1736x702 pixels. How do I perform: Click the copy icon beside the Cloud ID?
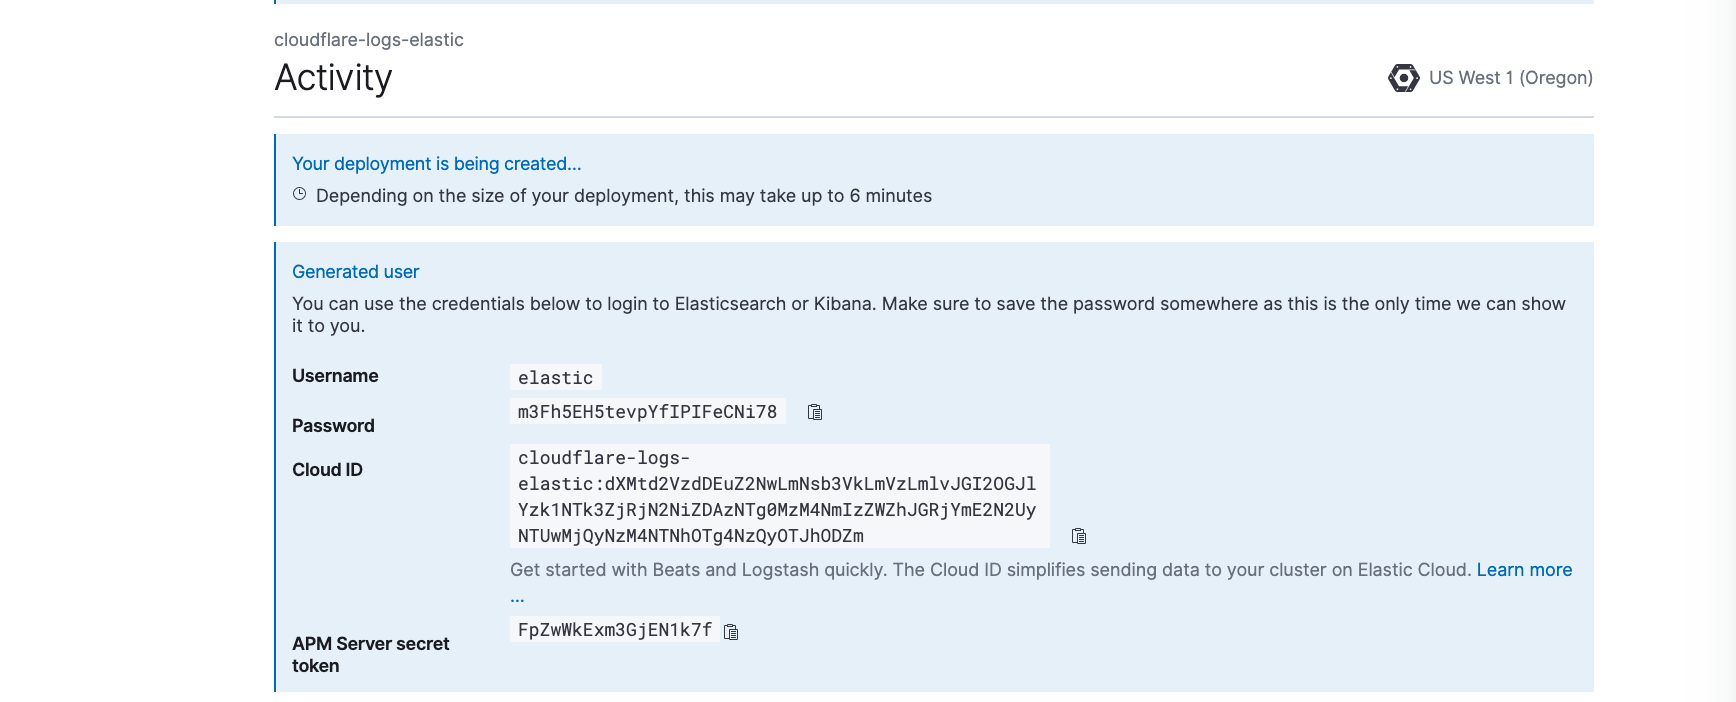tap(1079, 536)
